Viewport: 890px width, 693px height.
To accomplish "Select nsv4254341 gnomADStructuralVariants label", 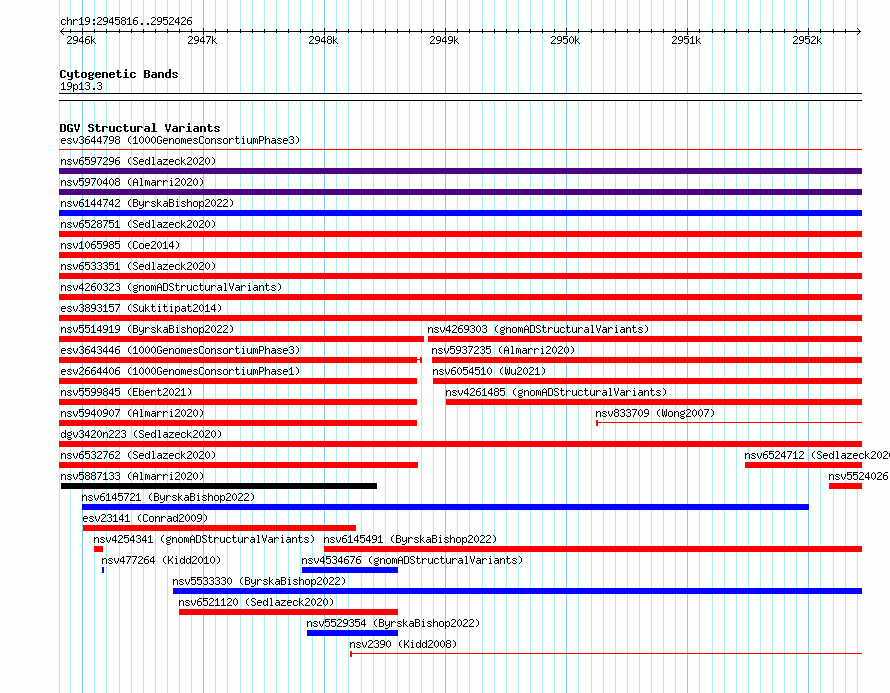I will pyautogui.click(x=204, y=539).
